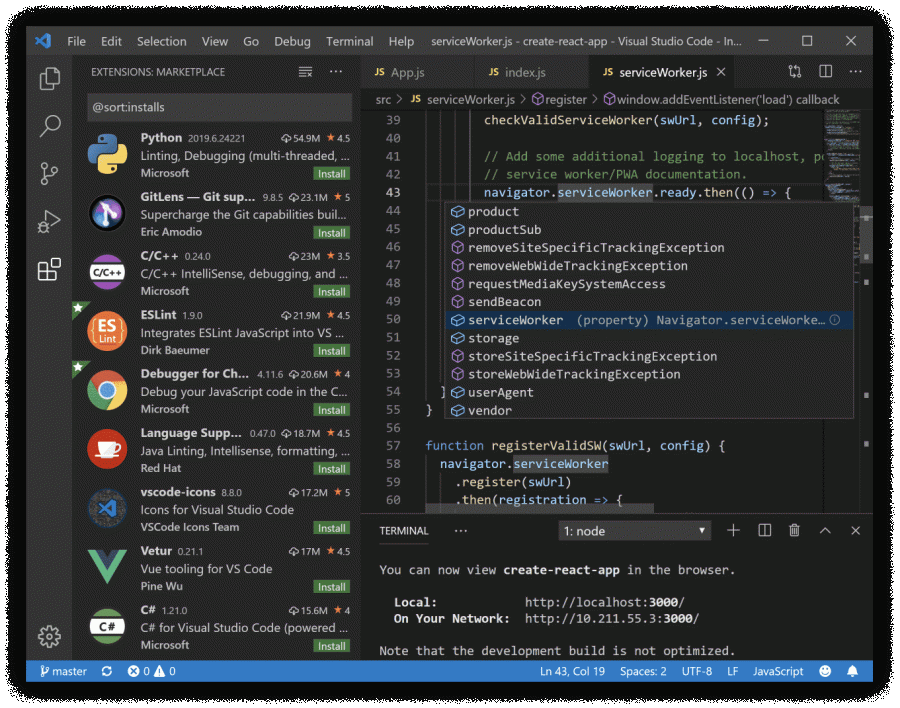Expand serviceWorker.js breadcrumb segment
The height and width of the screenshot is (708, 900).
click(x=463, y=99)
